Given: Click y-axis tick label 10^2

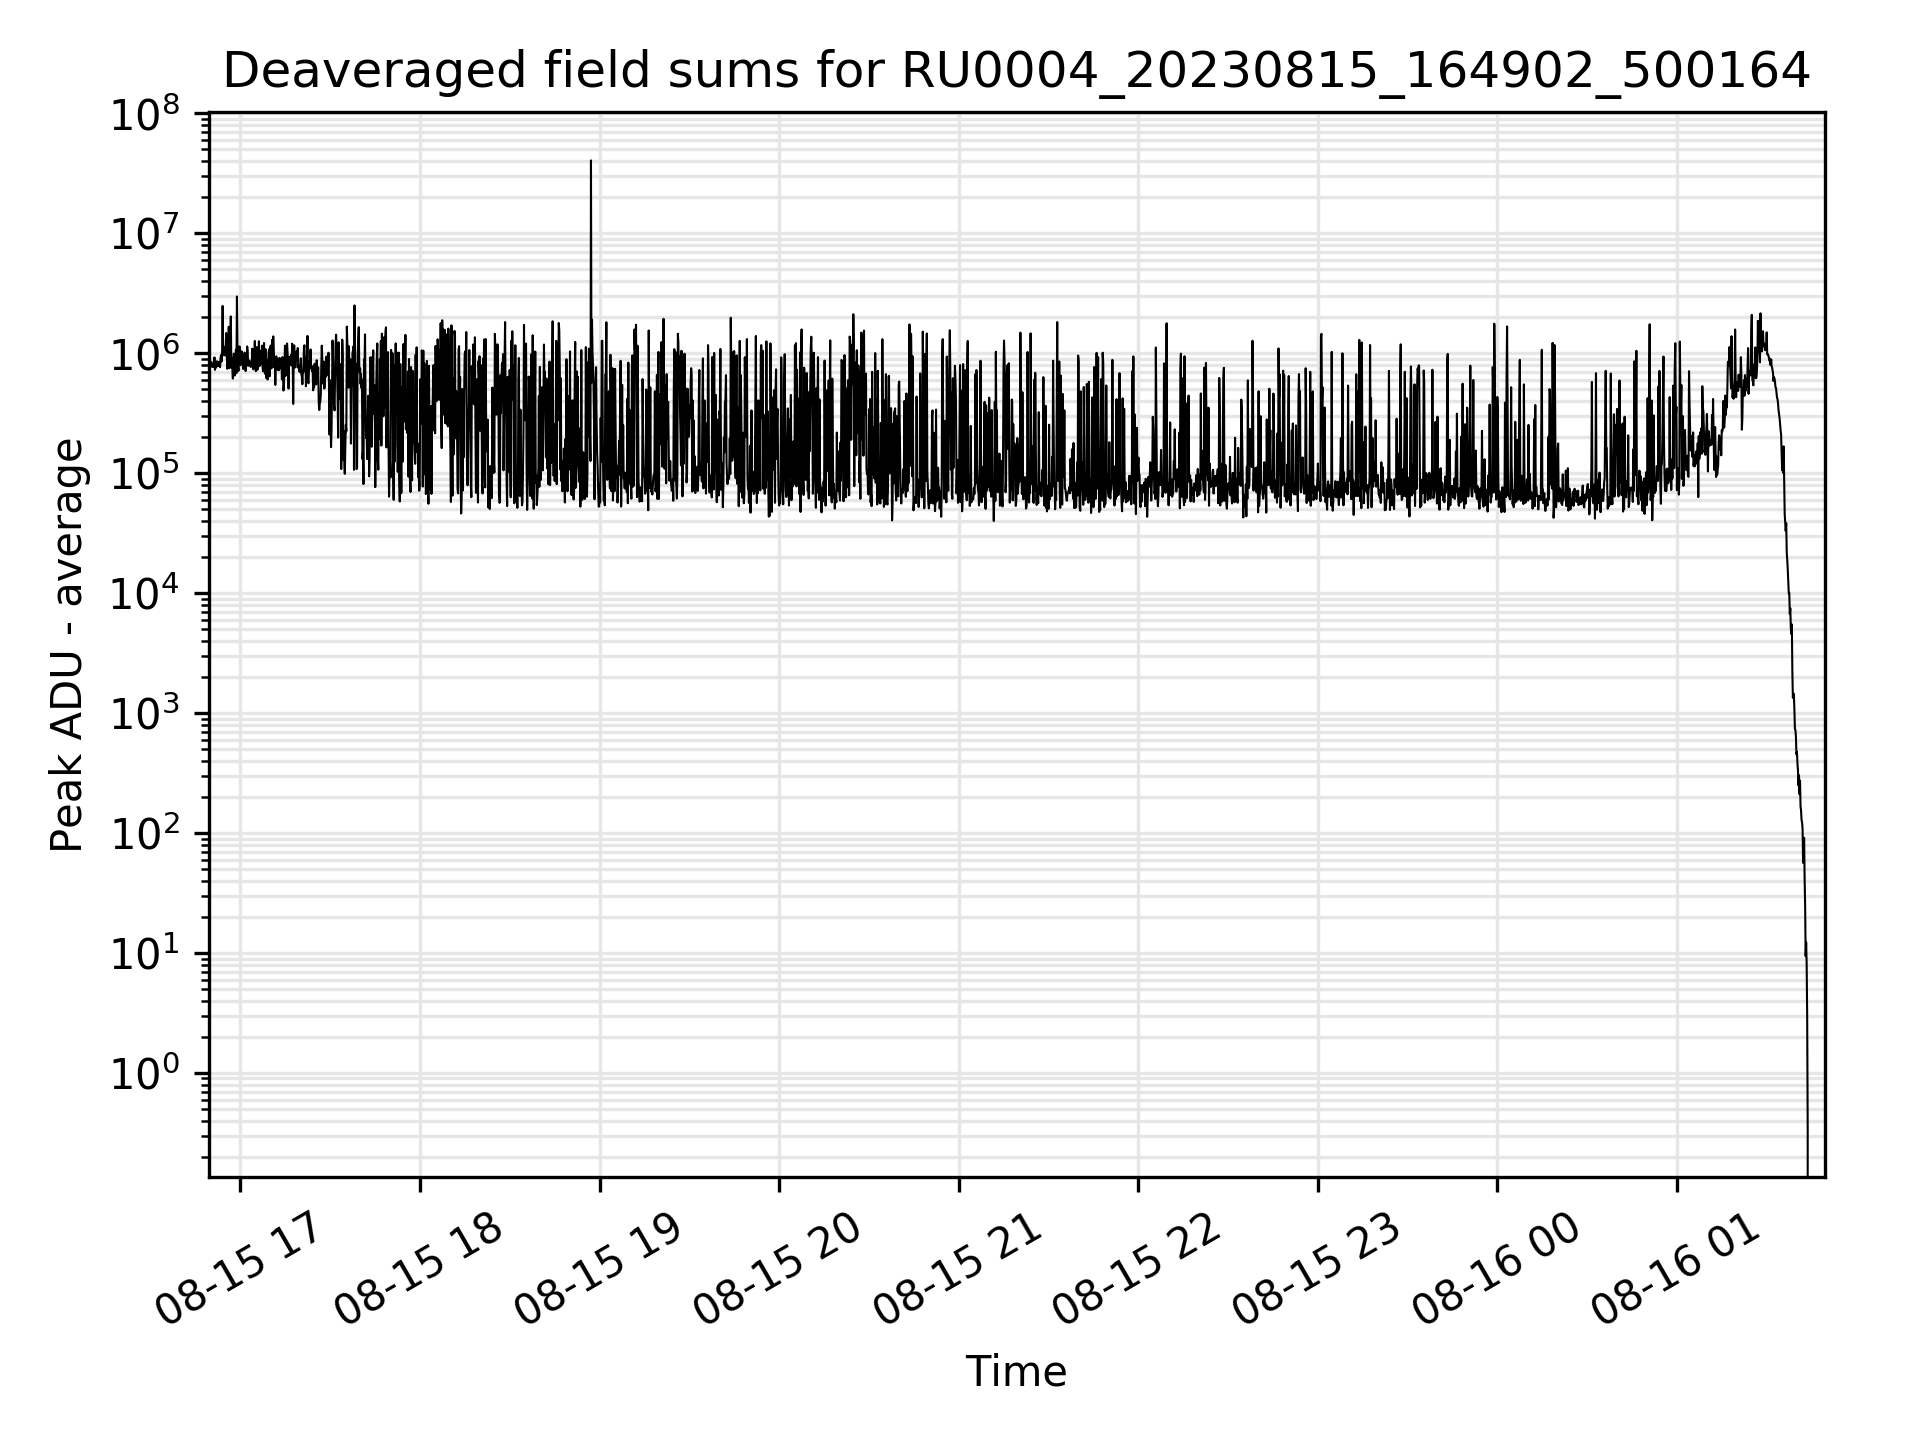Looking at the screenshot, I should coord(146,836).
